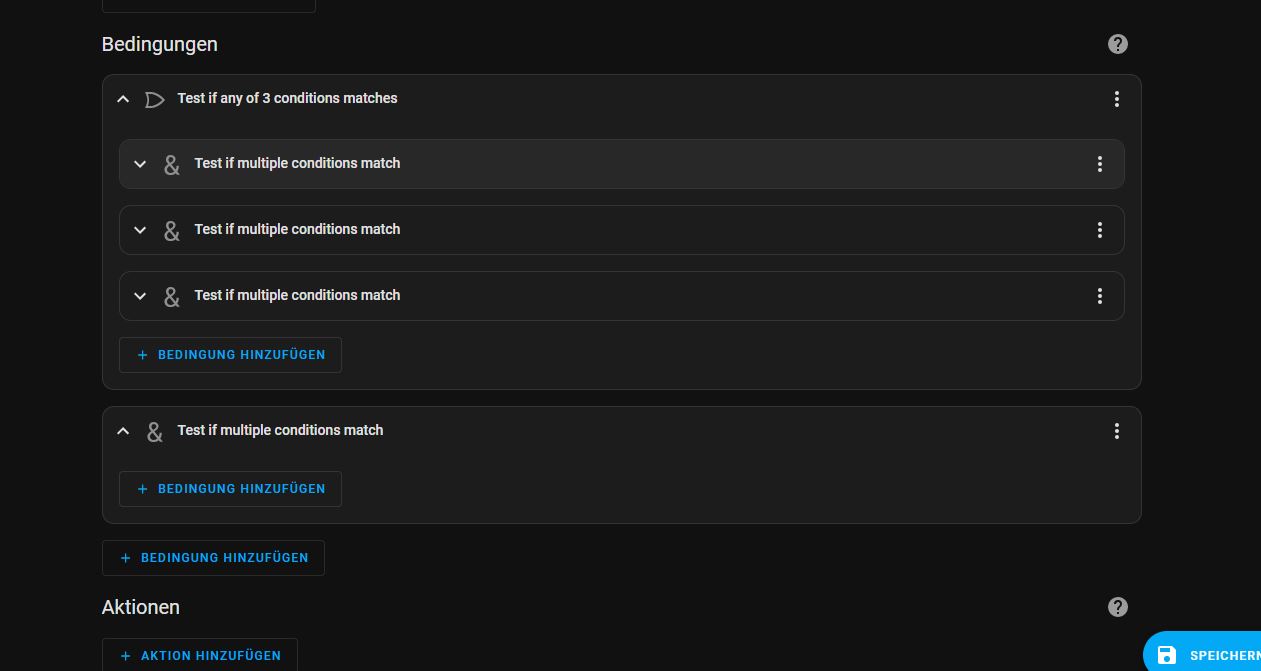Click the 'Test if any of 3 conditions matches' title
This screenshot has height=671, width=1261.
(x=287, y=98)
